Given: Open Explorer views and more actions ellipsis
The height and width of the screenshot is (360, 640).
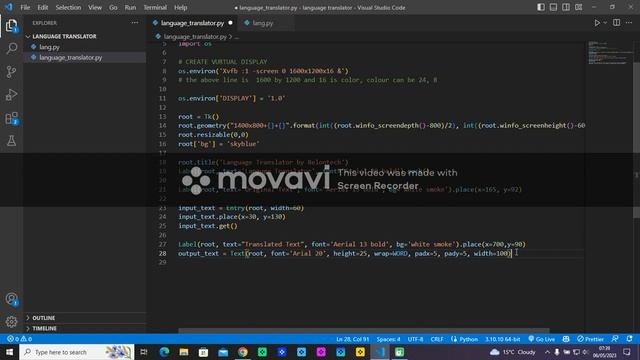Looking at the screenshot, I should pyautogui.click(x=135, y=23).
